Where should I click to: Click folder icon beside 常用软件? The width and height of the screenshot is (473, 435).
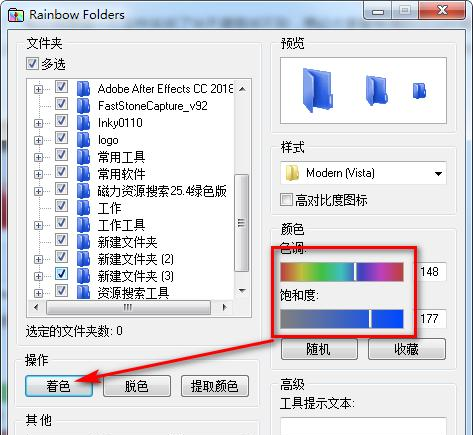click(x=83, y=174)
